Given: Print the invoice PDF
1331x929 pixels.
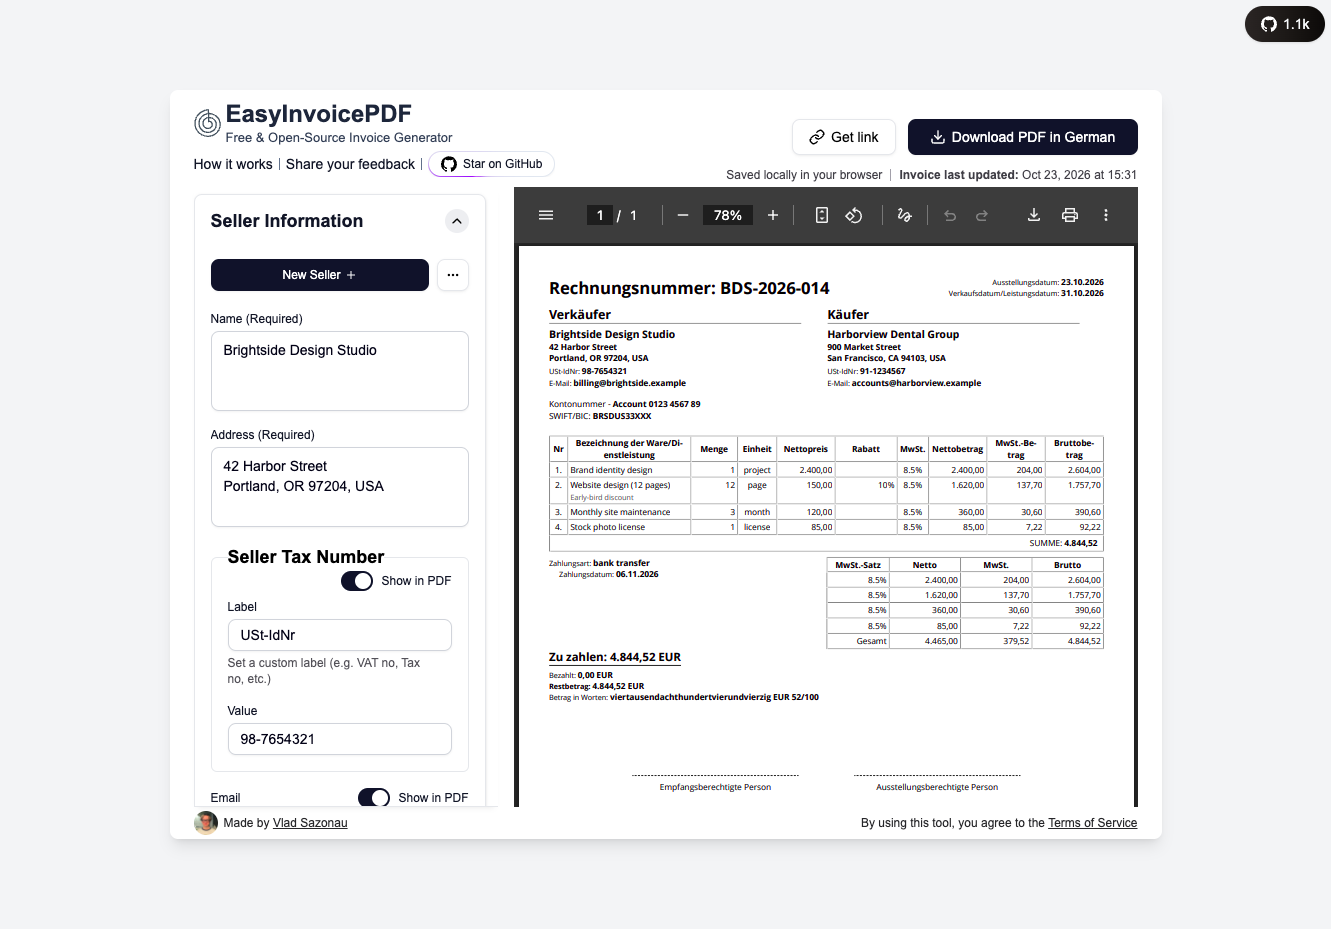Looking at the screenshot, I should [x=1070, y=215].
